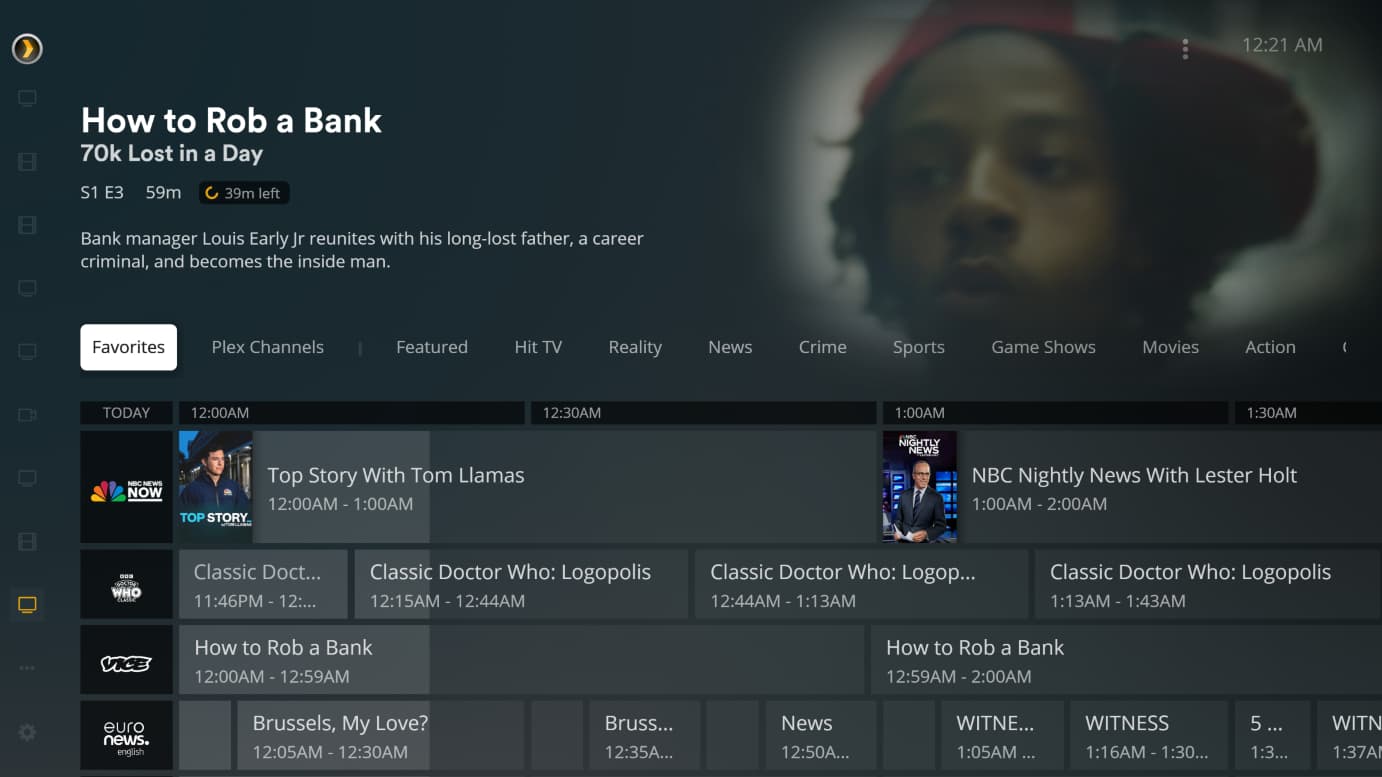
Task: Click the Plex logo icon
Action: [27, 48]
